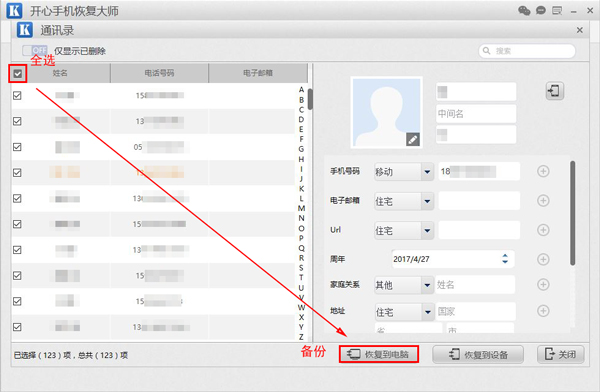Click the phone number field starting 18
The image size is (600, 392).
(x=479, y=171)
